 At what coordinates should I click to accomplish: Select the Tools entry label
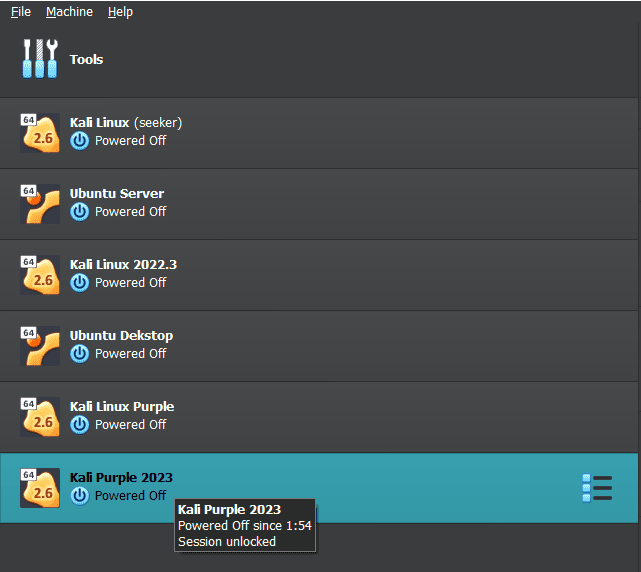point(86,60)
